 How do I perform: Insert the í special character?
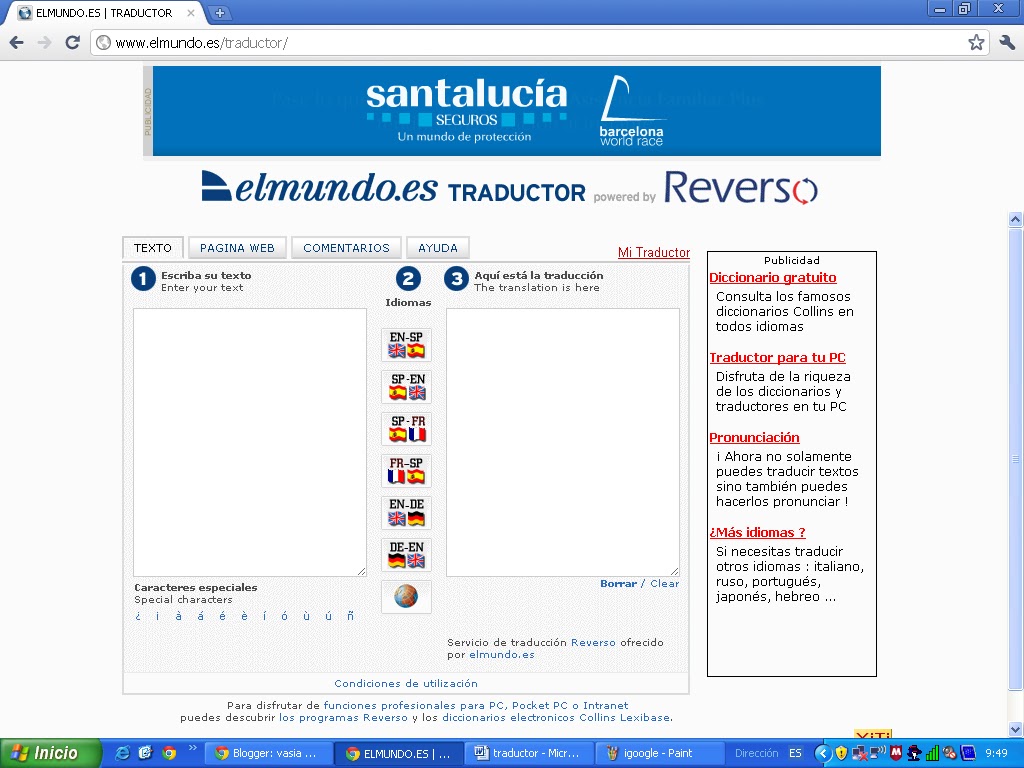pyautogui.click(x=264, y=616)
